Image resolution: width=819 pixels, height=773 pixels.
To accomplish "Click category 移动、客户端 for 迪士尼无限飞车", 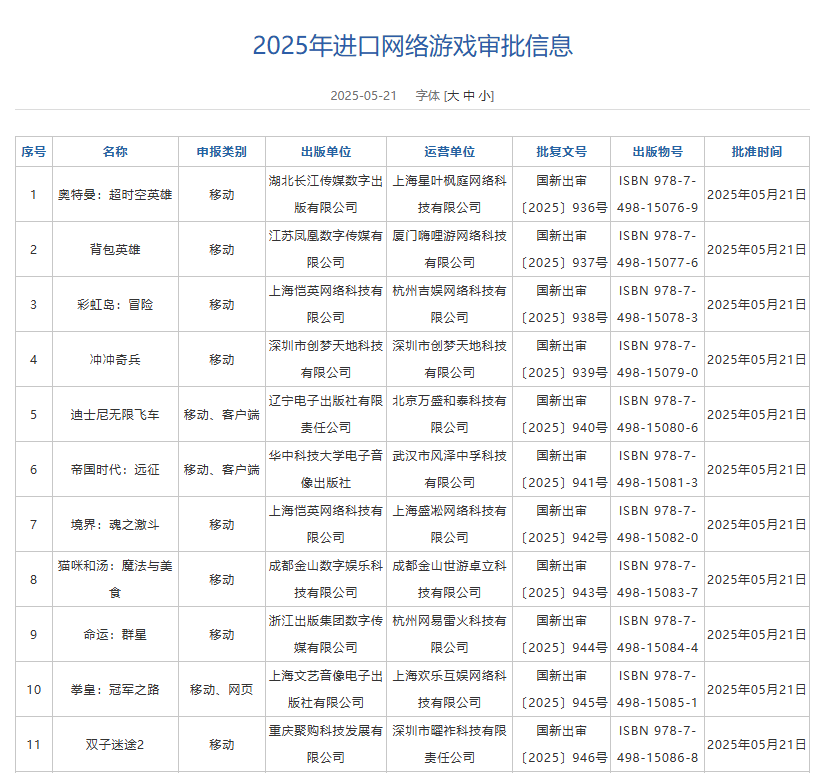I will tap(221, 415).
